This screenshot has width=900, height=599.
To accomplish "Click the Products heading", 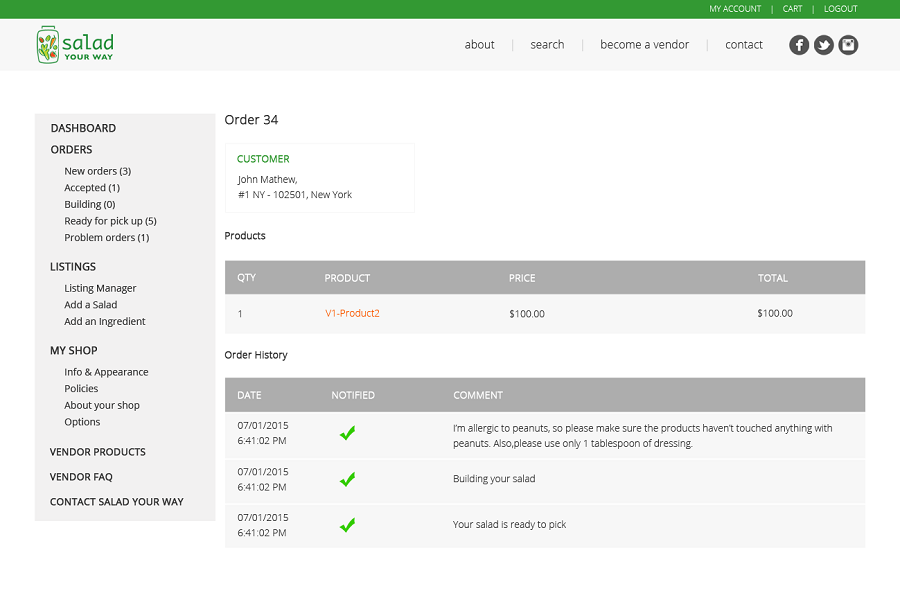I will click(x=245, y=236).
